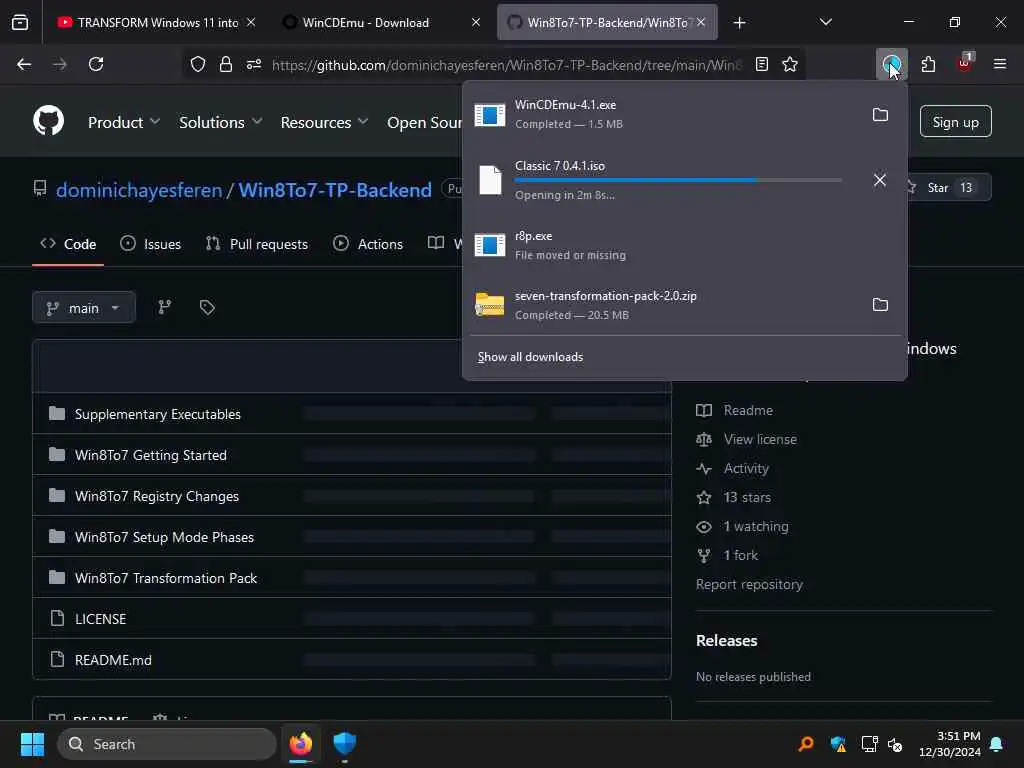Open the Code tab
The image size is (1024, 768).
[x=68, y=244]
